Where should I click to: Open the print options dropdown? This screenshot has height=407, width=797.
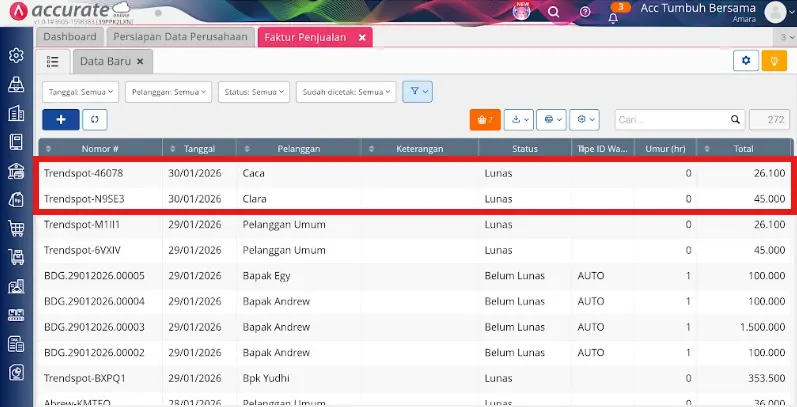tap(551, 119)
